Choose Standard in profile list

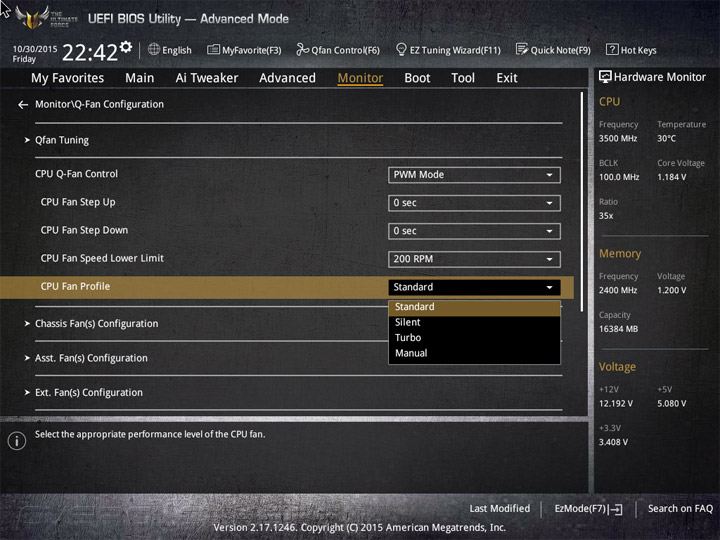click(x=474, y=307)
